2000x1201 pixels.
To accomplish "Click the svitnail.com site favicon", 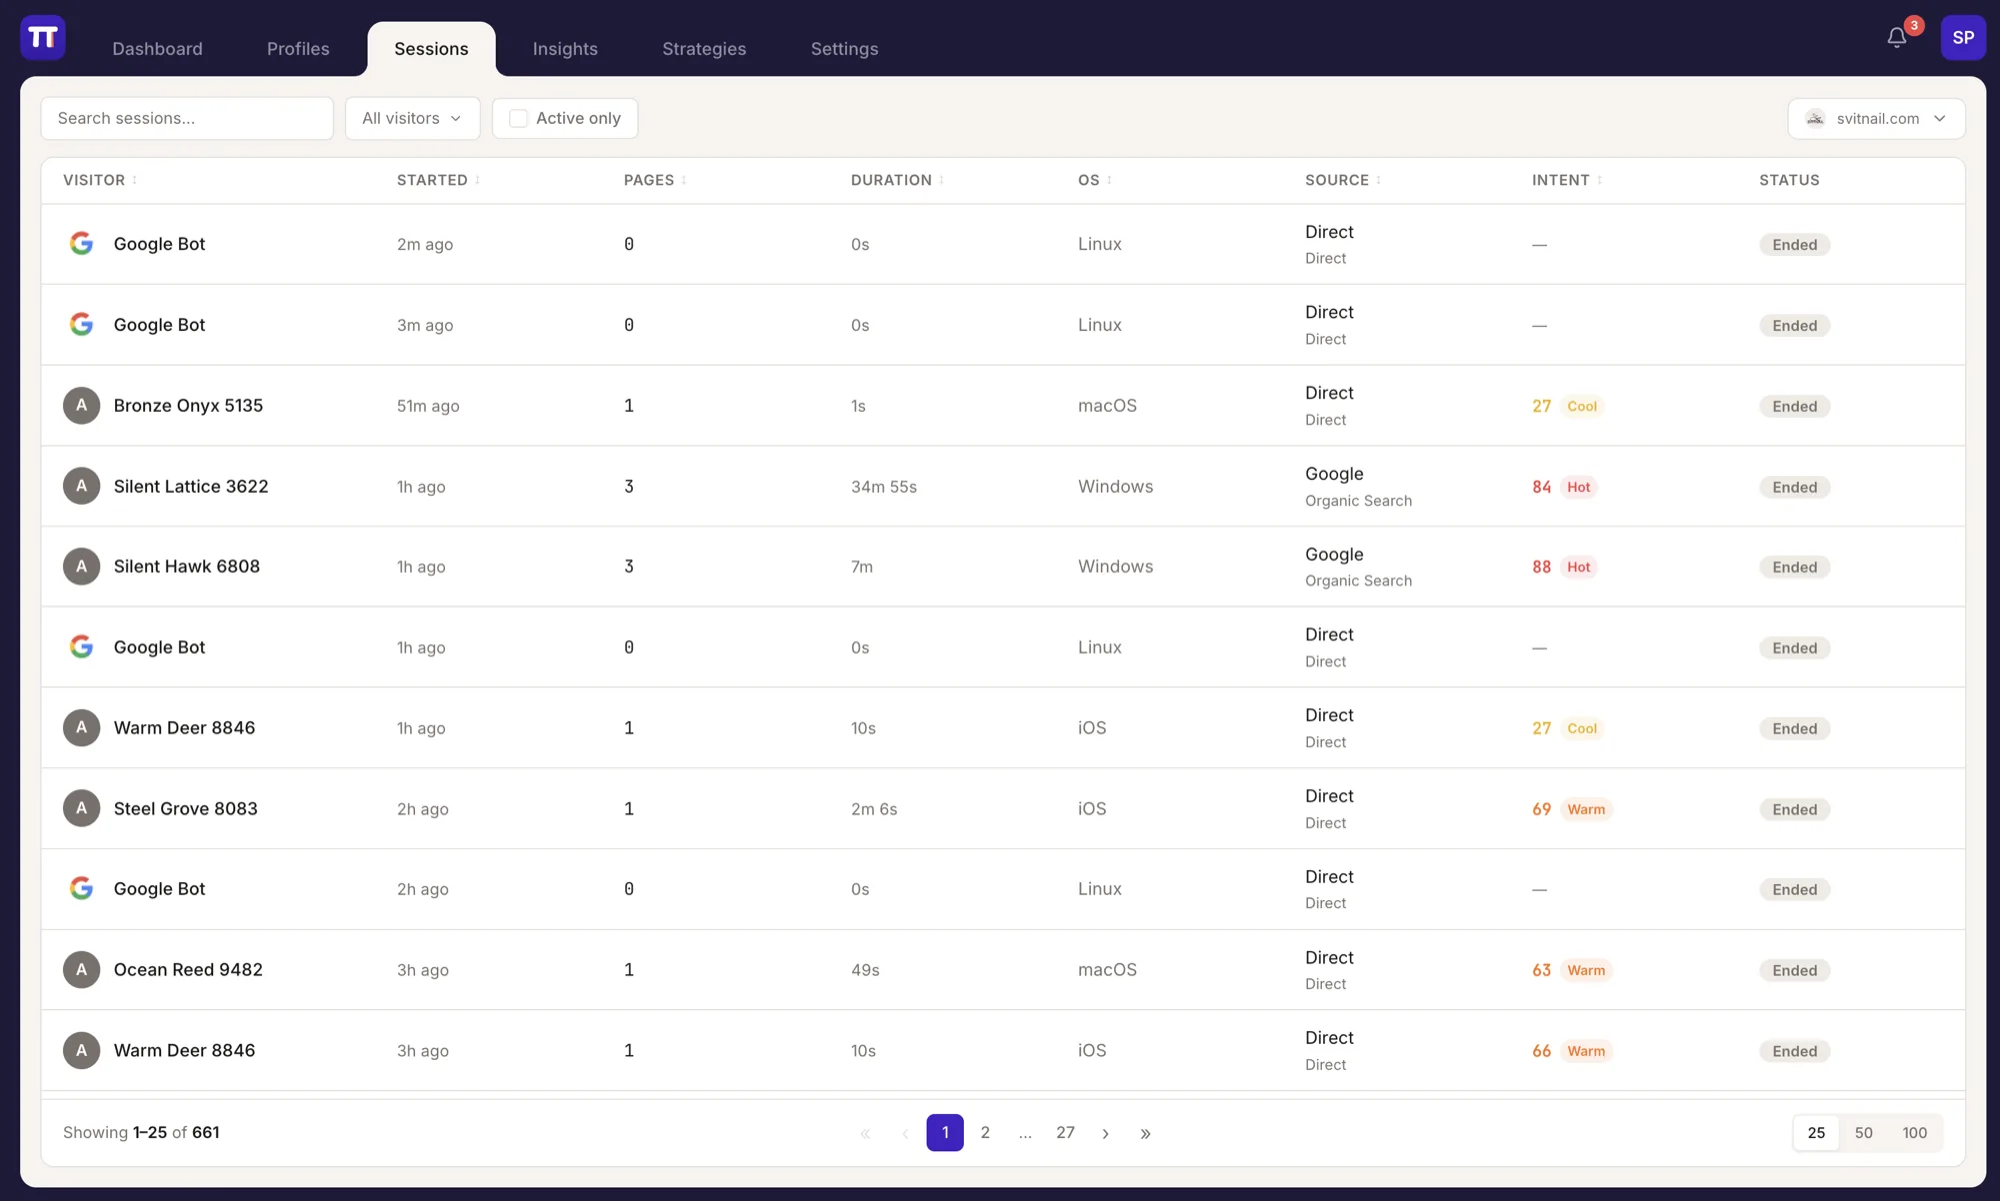I will [x=1815, y=118].
